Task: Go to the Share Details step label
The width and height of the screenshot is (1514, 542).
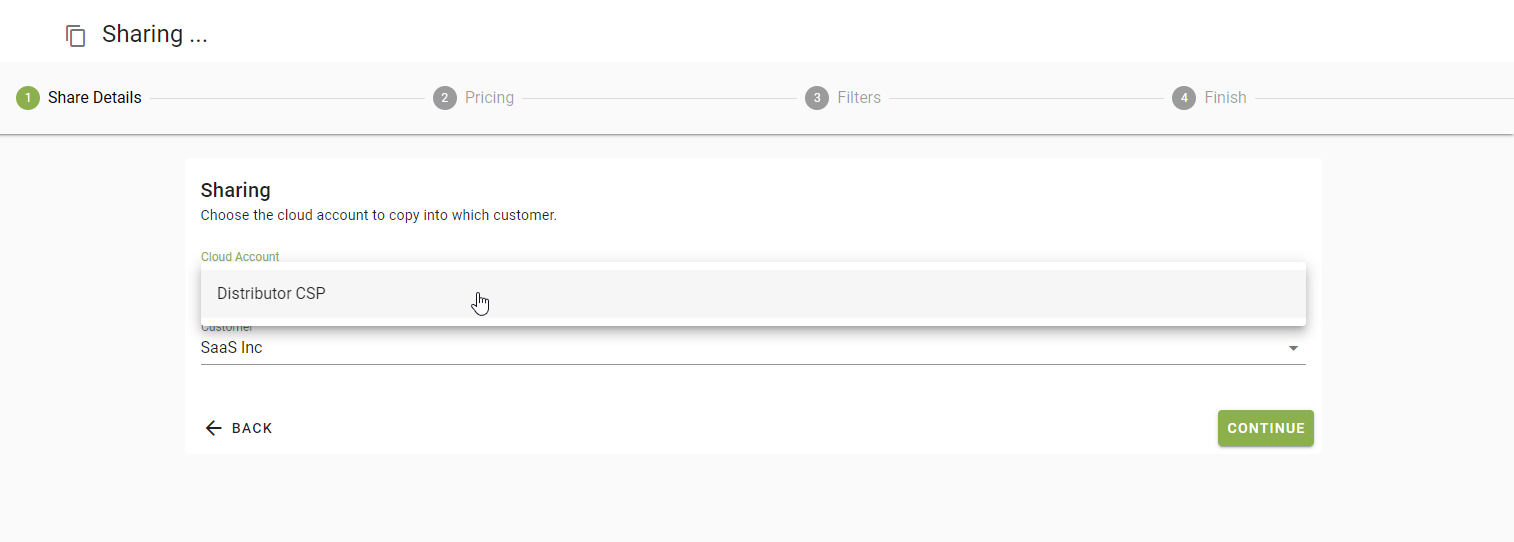Action: [x=95, y=98]
